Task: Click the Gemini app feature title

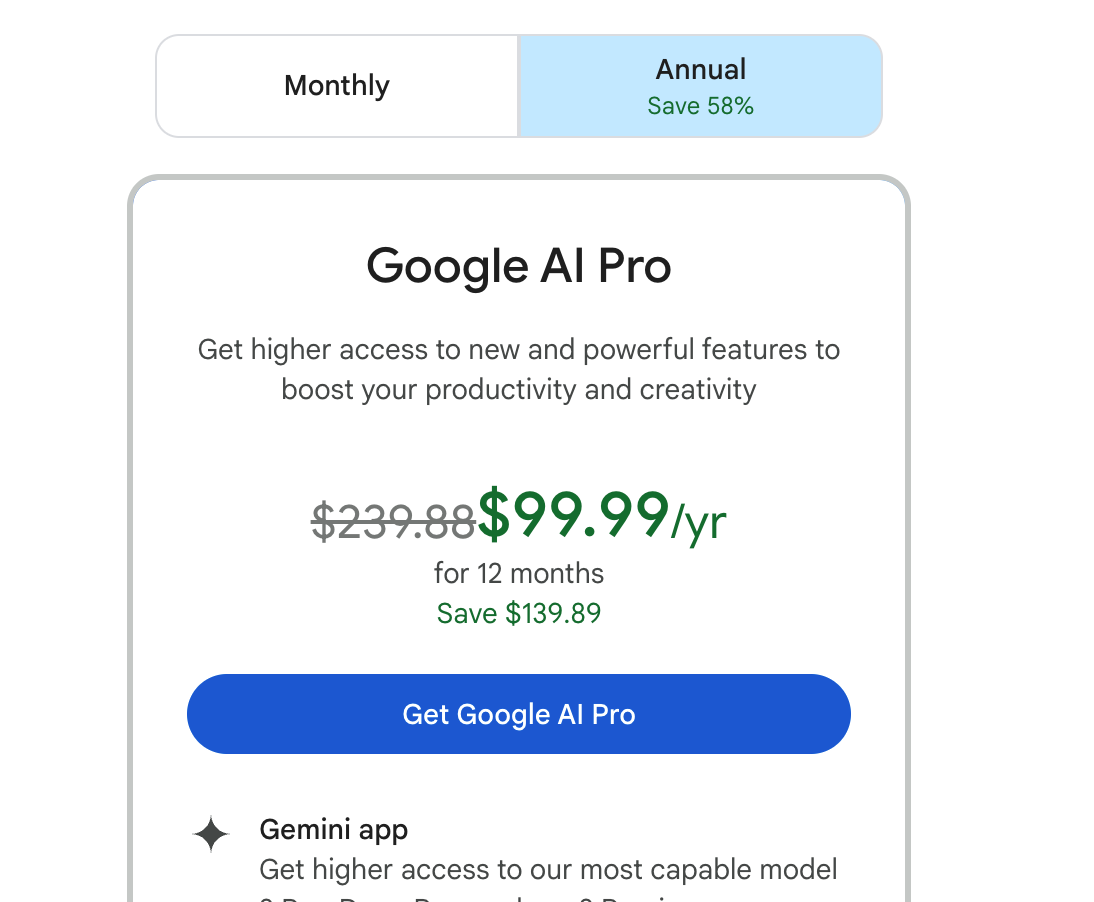Action: click(333, 830)
